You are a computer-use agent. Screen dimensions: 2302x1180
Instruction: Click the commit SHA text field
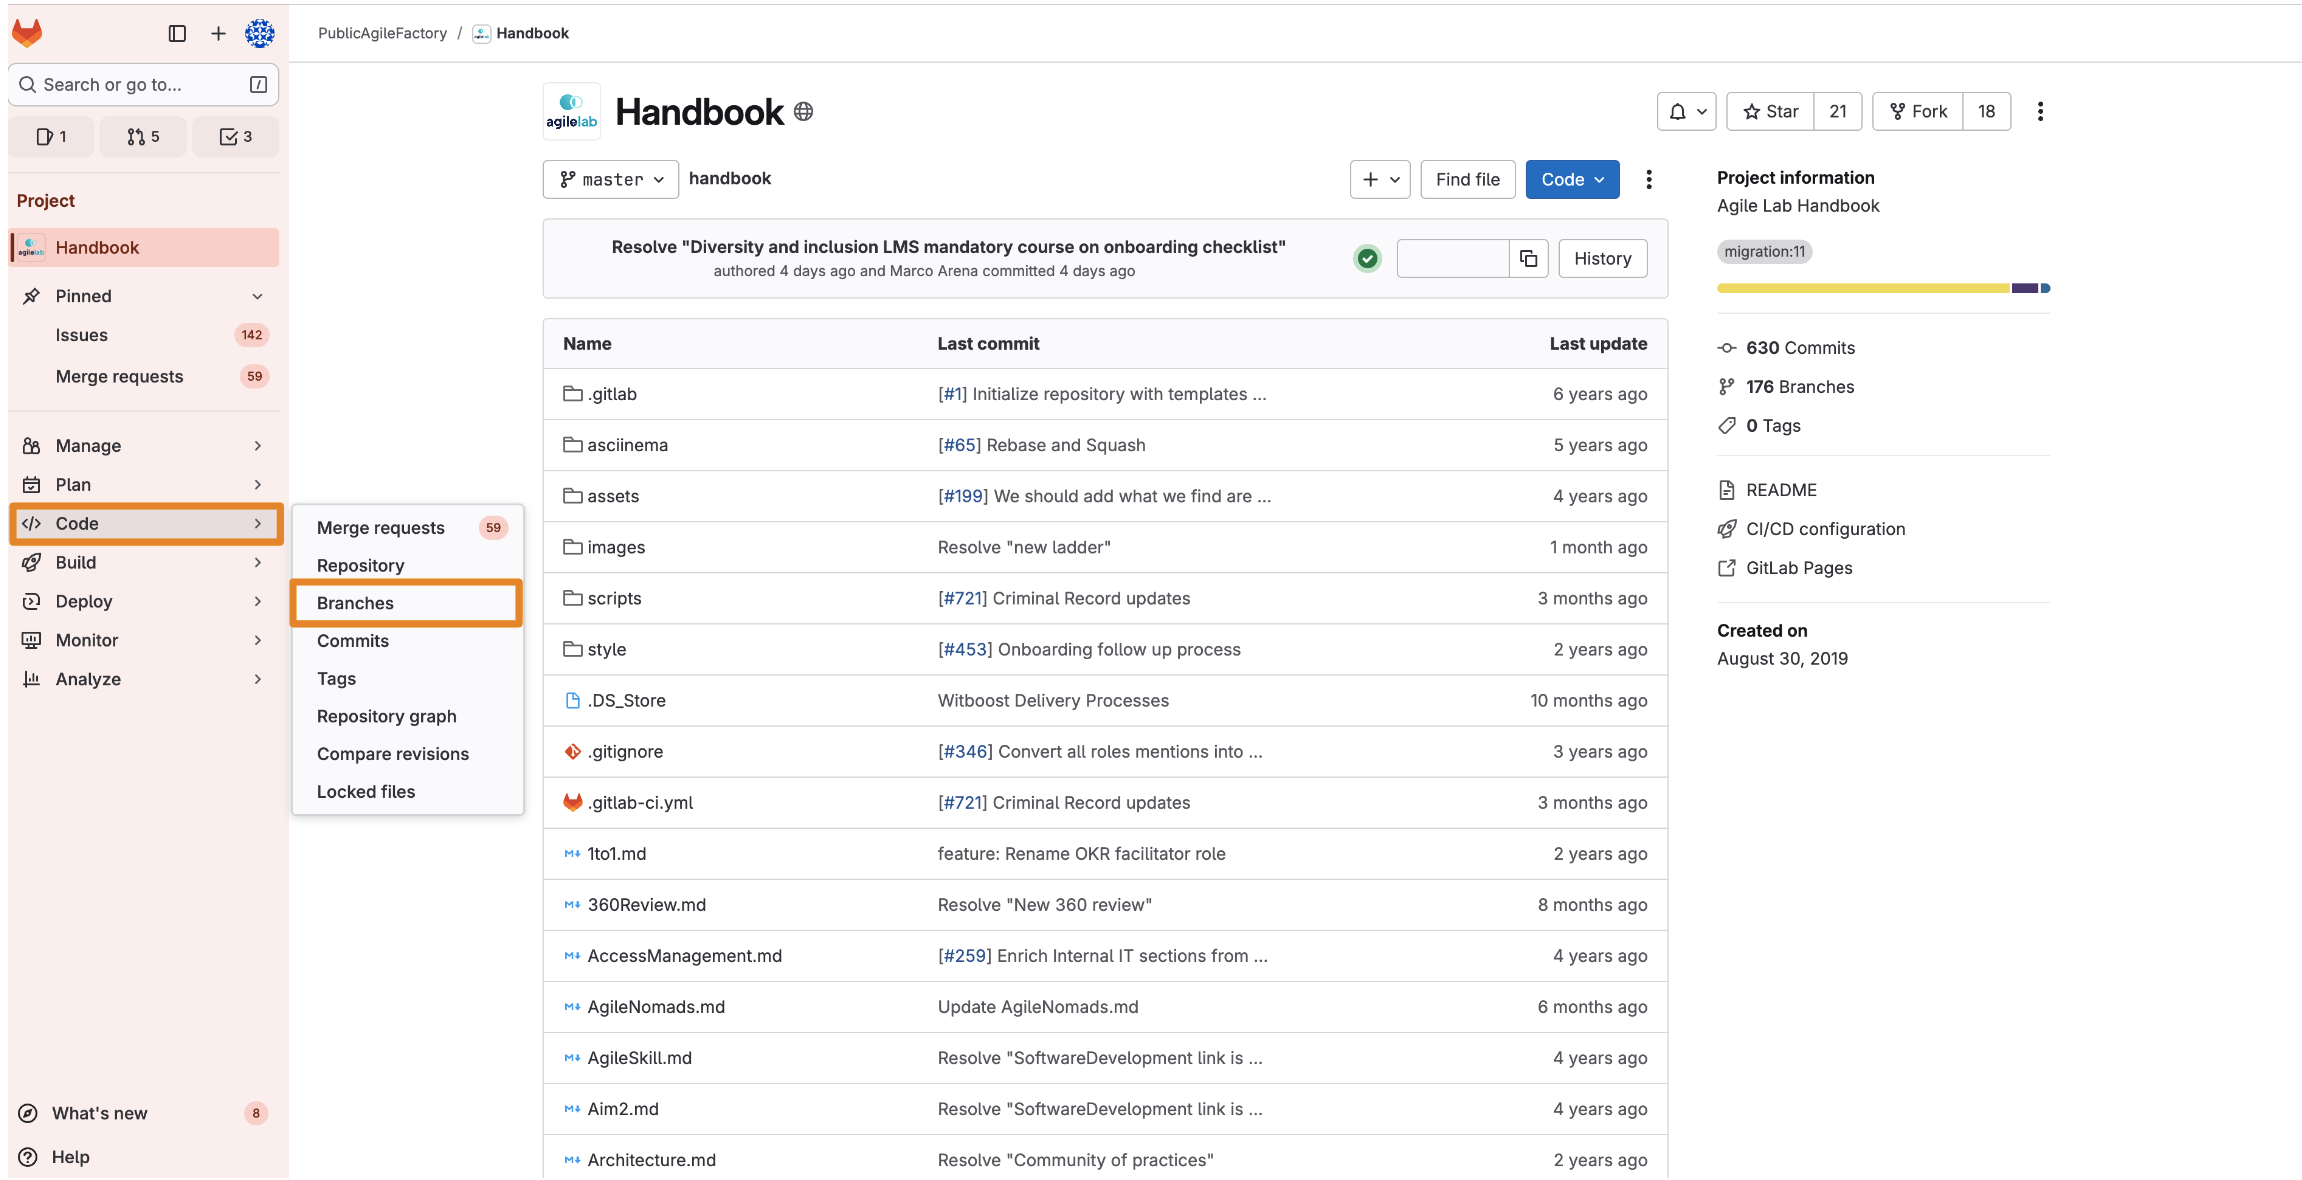(x=1452, y=259)
